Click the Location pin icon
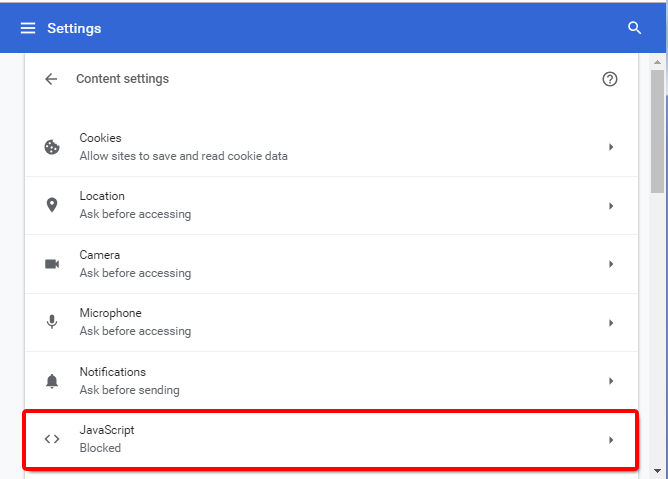 (52, 205)
